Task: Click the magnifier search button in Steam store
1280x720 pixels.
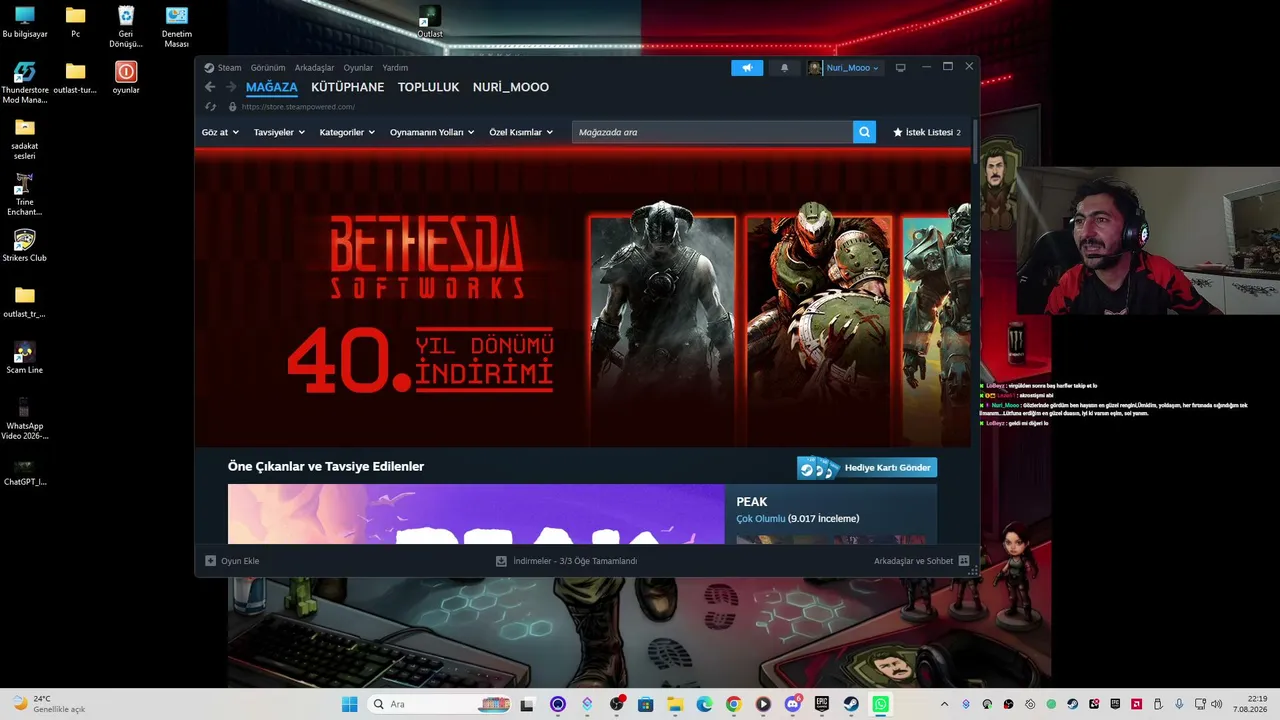Action: pyautogui.click(x=864, y=132)
